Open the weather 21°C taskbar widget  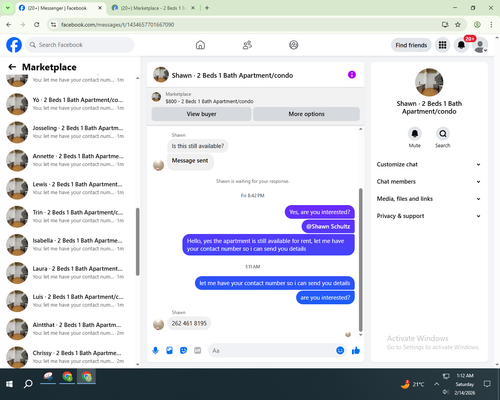[413, 384]
